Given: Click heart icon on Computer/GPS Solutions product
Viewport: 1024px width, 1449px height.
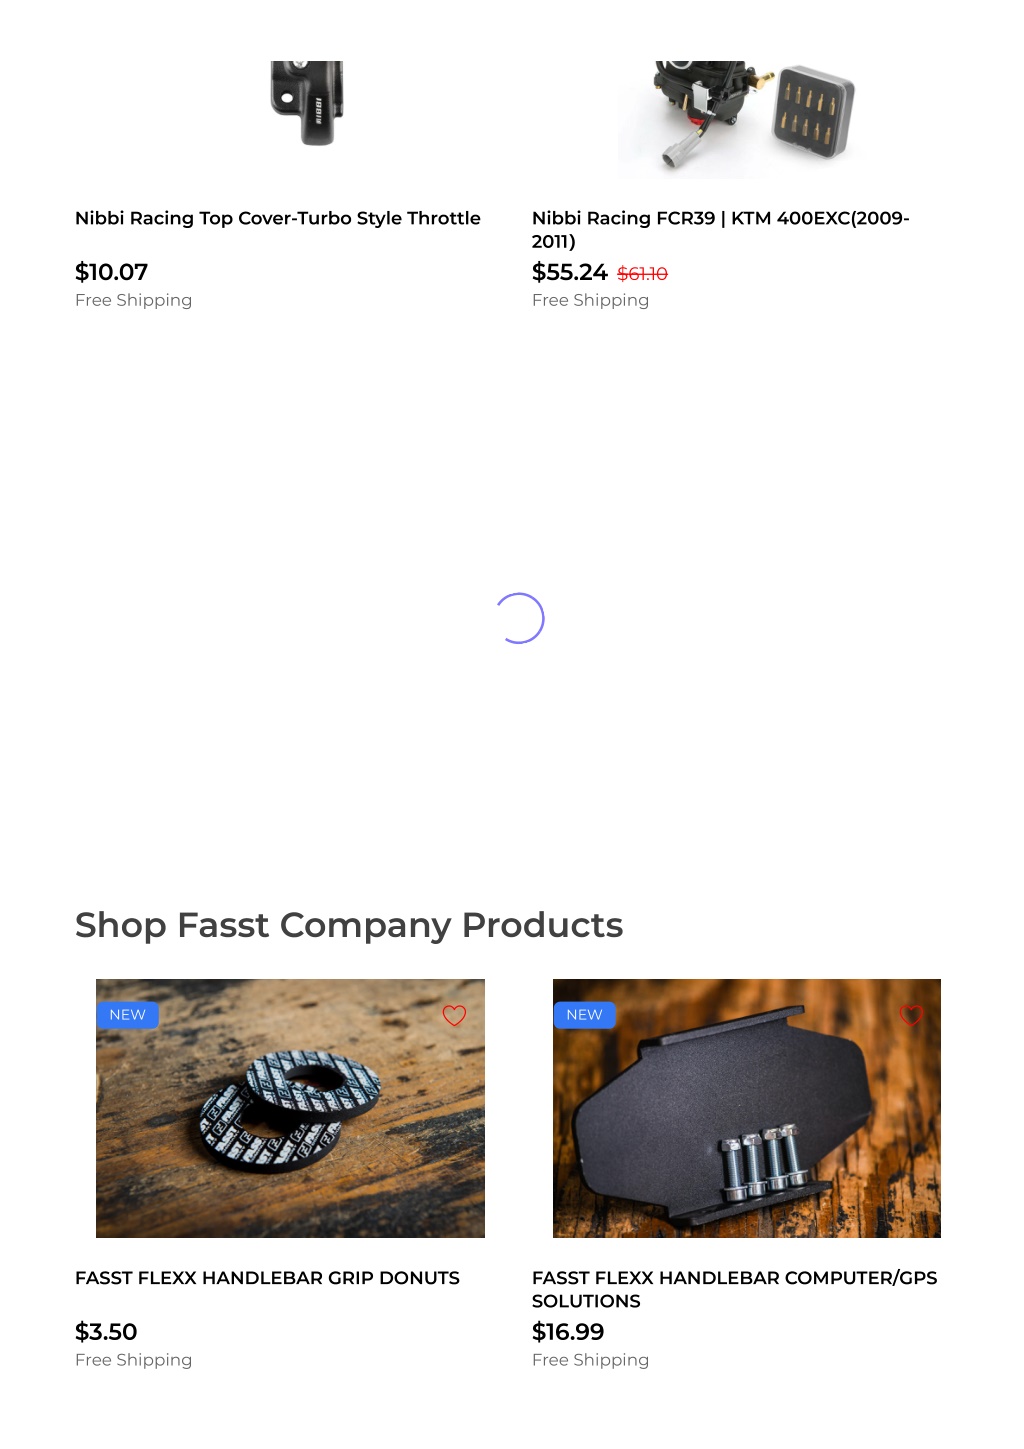Looking at the screenshot, I should (911, 1015).
